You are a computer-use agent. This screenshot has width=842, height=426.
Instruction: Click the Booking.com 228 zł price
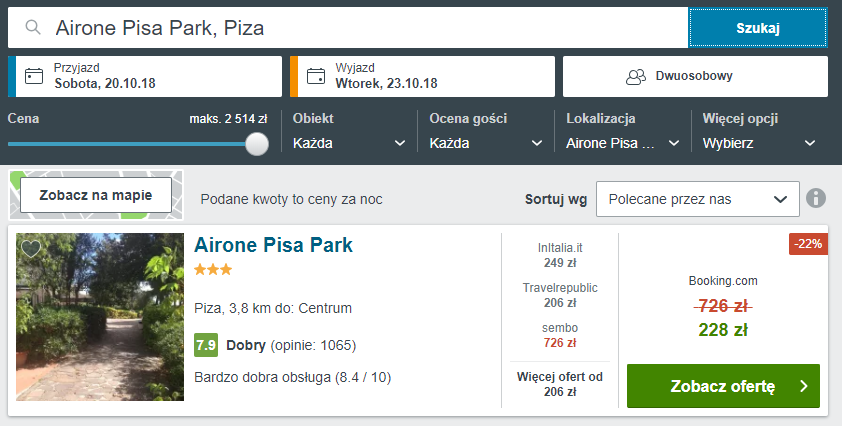click(x=723, y=330)
